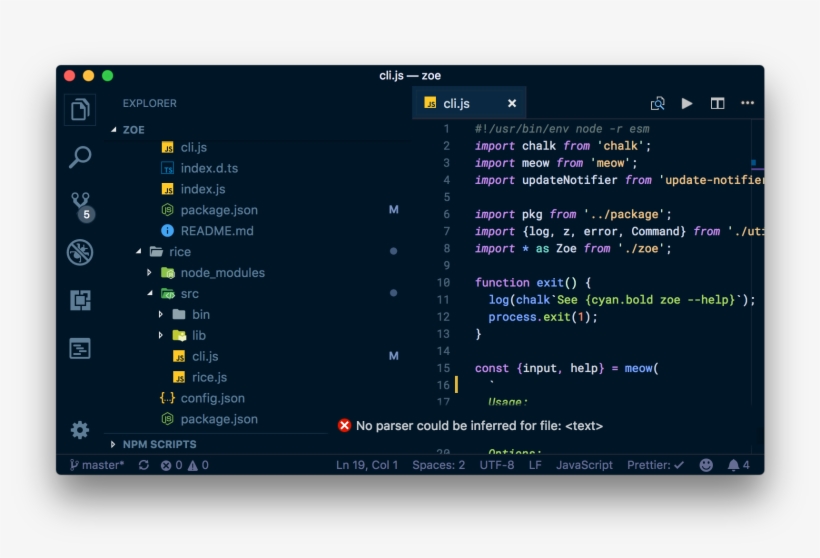Click the search-in-file icon in editor toolbar
Viewport: 820px width, 558px height.
tap(657, 104)
